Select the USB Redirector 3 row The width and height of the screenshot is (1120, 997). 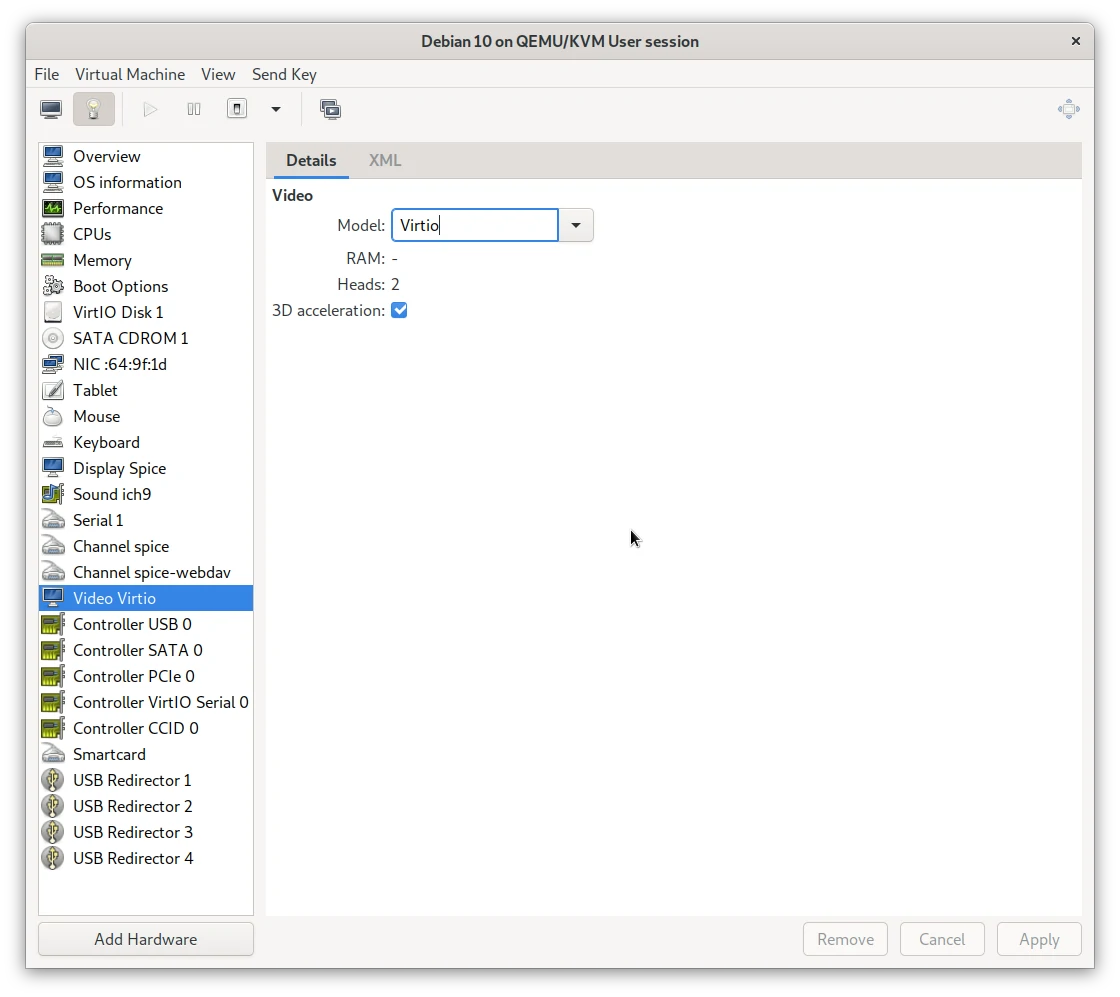point(146,832)
